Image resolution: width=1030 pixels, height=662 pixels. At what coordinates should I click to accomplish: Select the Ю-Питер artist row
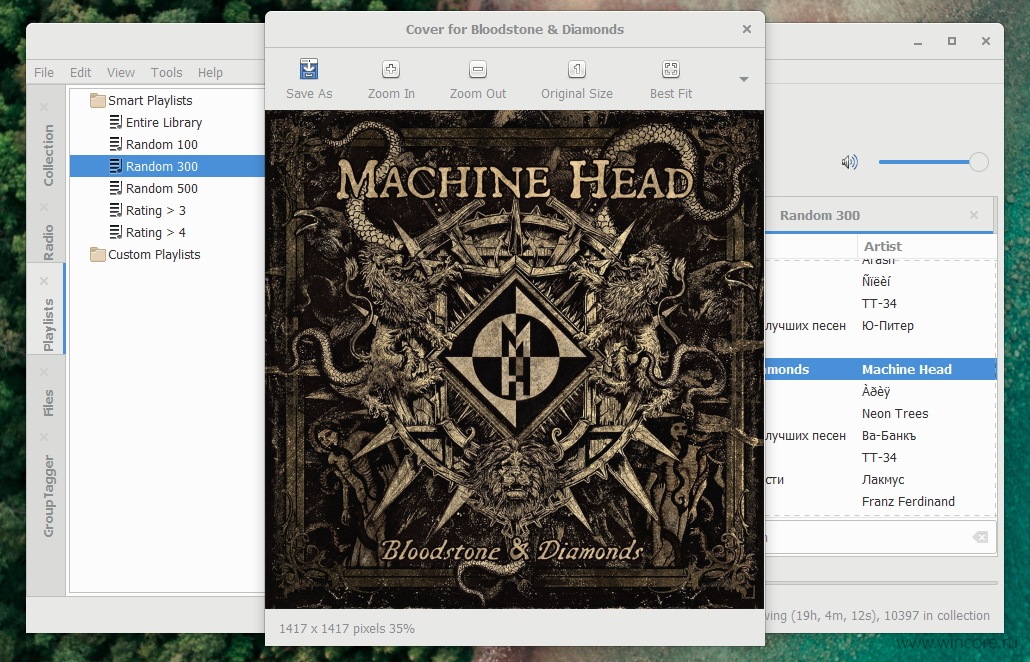(887, 325)
